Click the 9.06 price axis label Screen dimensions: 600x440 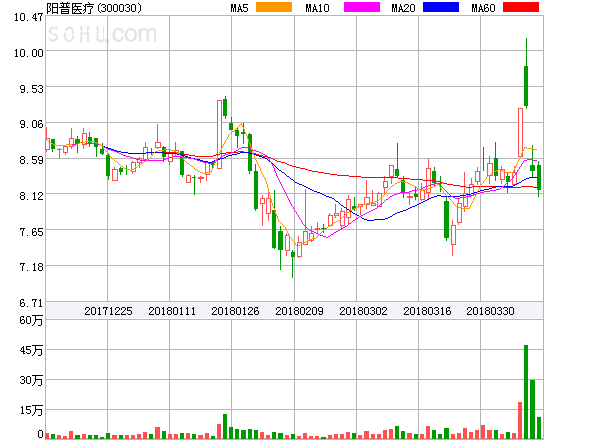(31, 124)
